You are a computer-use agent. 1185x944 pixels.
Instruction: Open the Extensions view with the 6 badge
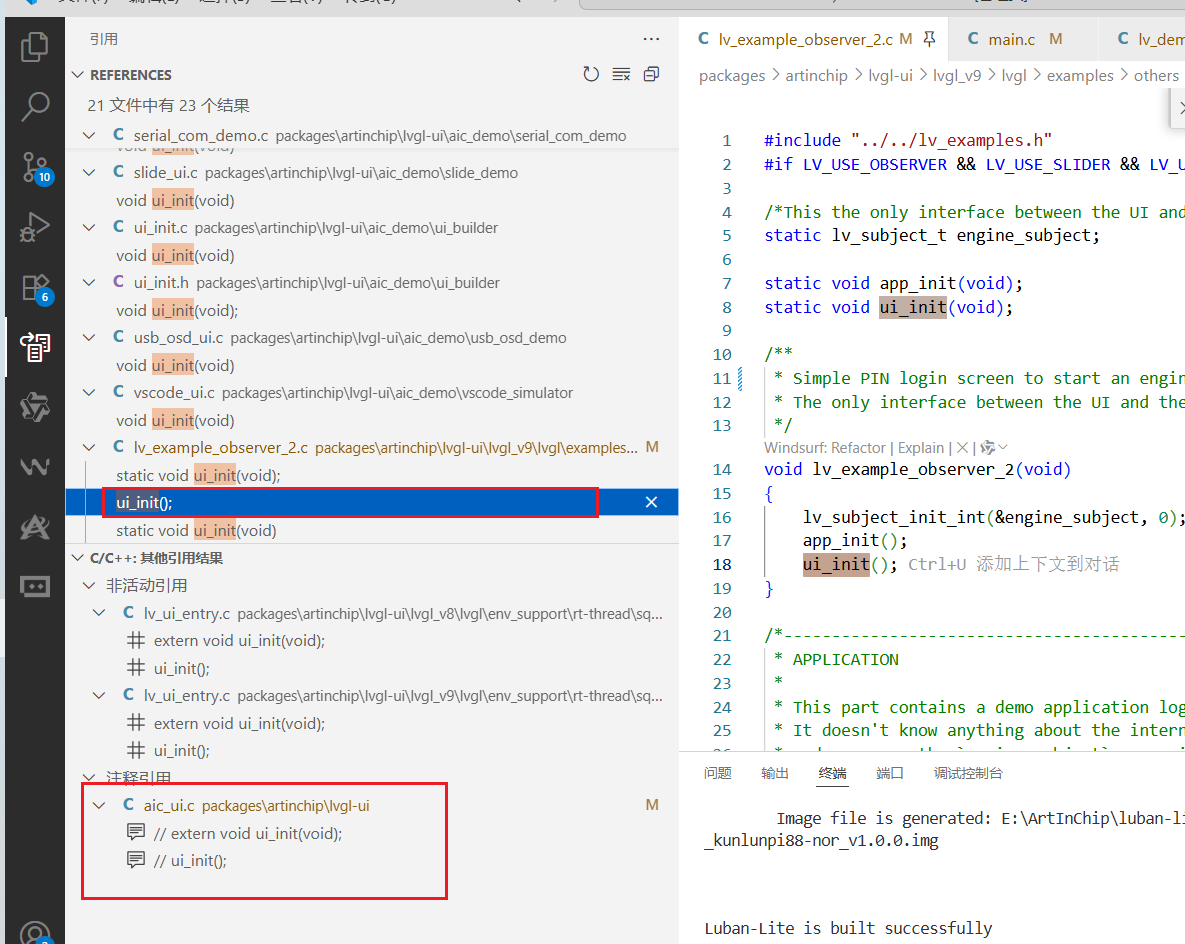tap(35, 287)
